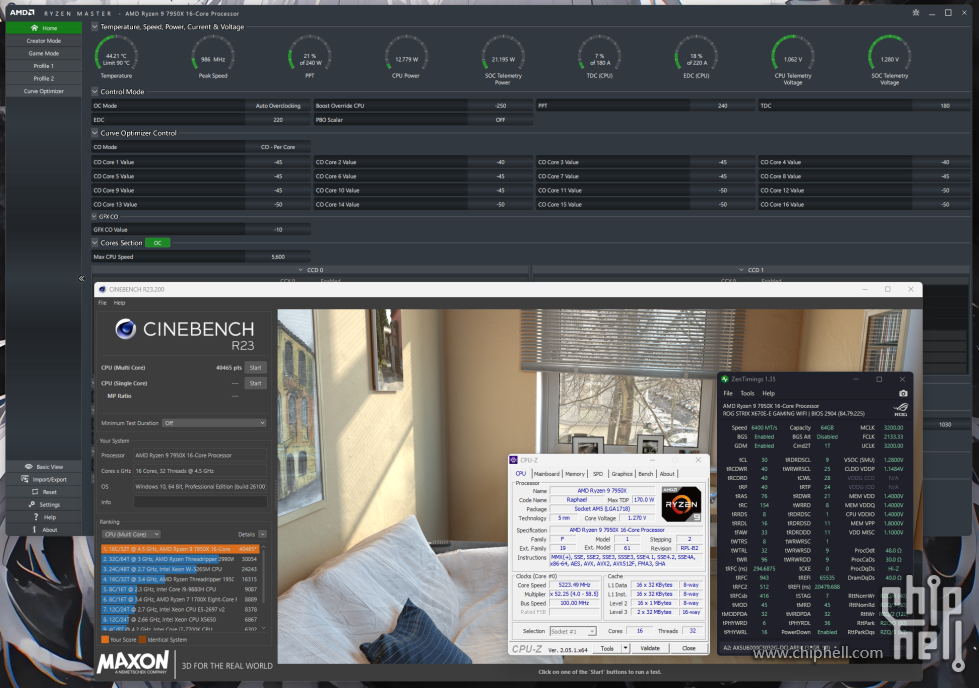Click the Validate button in CPU-Z
Viewport: 979px width, 688px height.
pyautogui.click(x=650, y=648)
